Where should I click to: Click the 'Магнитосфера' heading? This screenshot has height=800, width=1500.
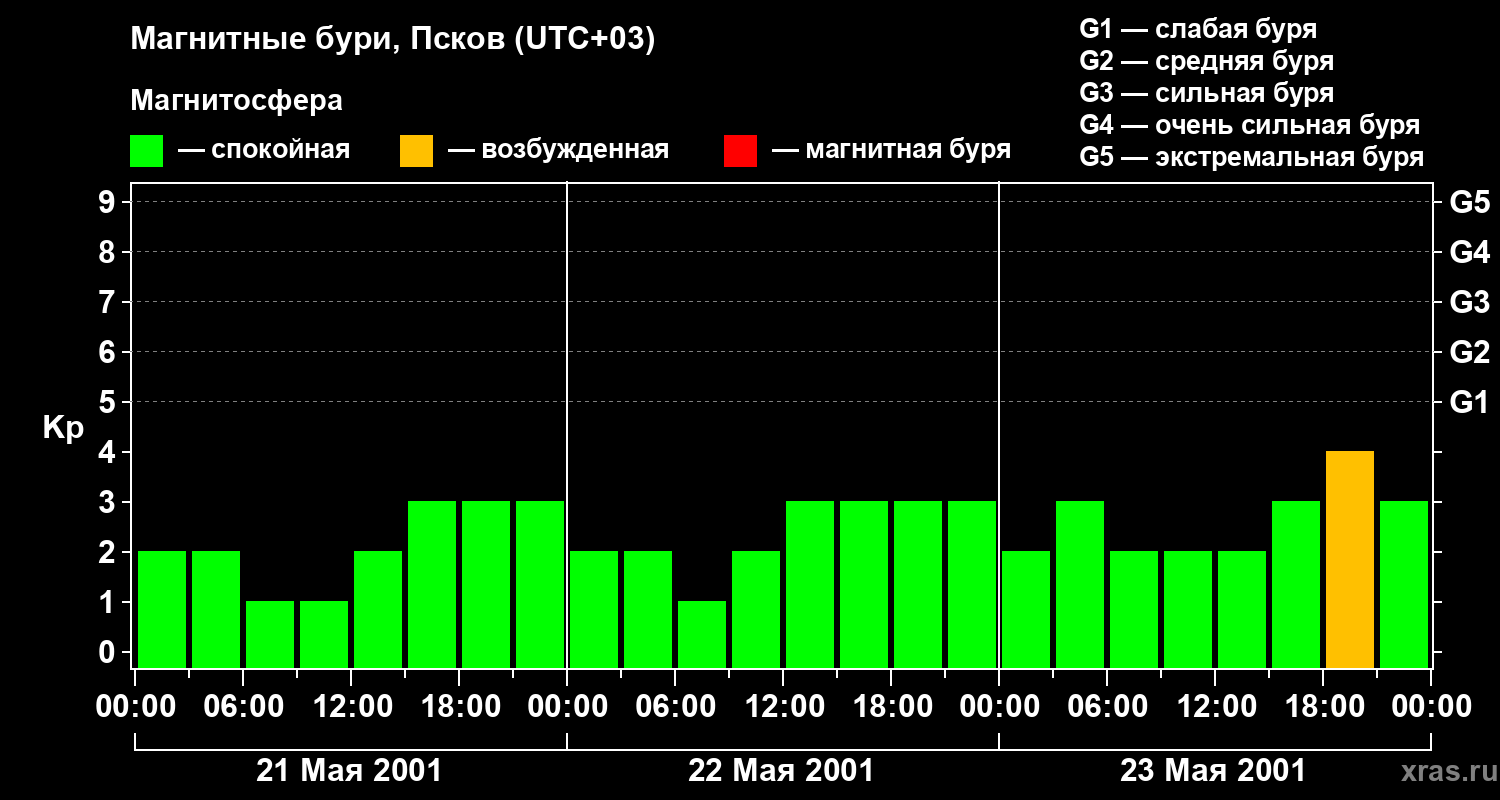click(x=236, y=101)
